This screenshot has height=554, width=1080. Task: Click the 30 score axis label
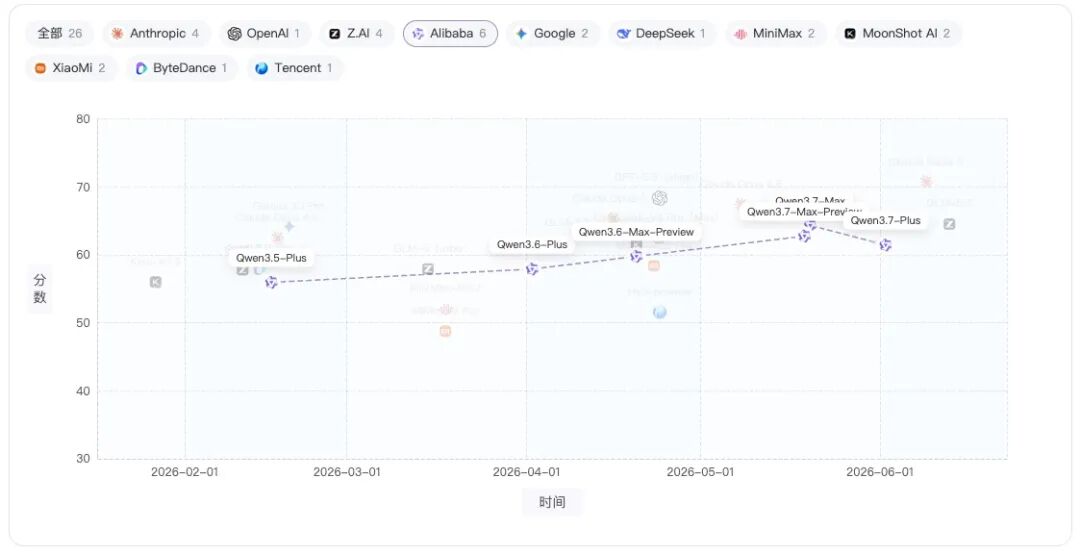(x=83, y=458)
